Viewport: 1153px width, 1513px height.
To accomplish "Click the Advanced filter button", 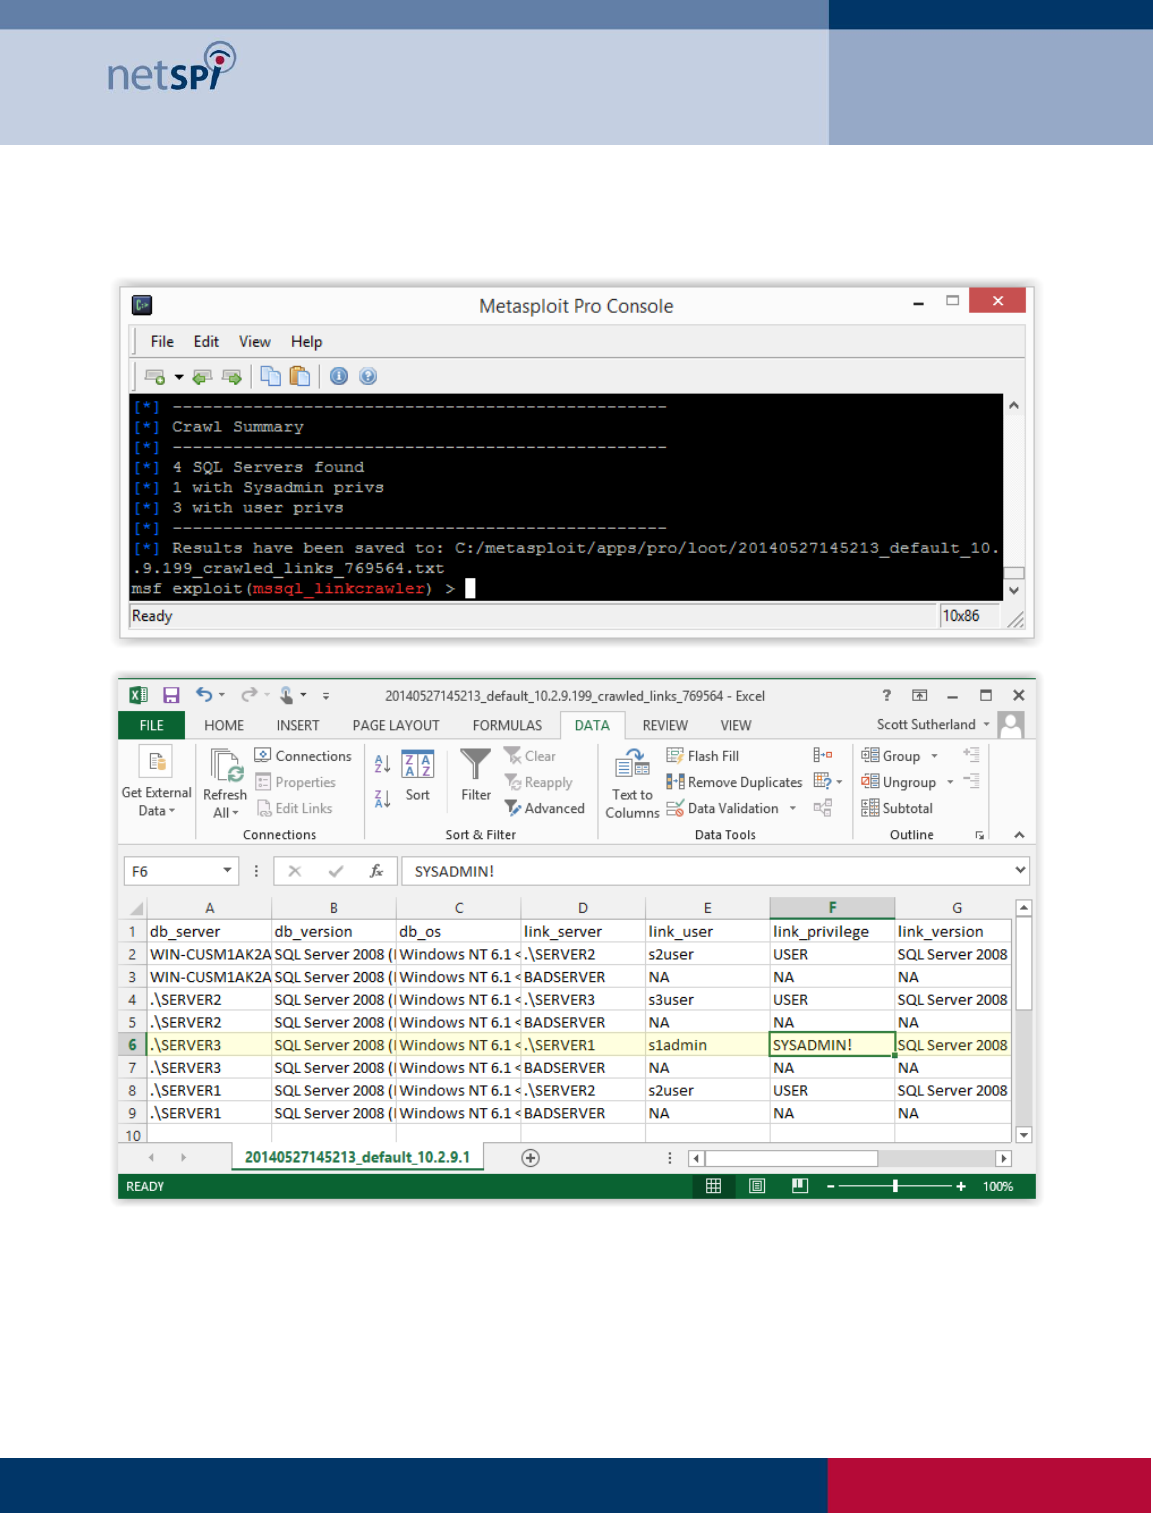I will coord(545,808).
